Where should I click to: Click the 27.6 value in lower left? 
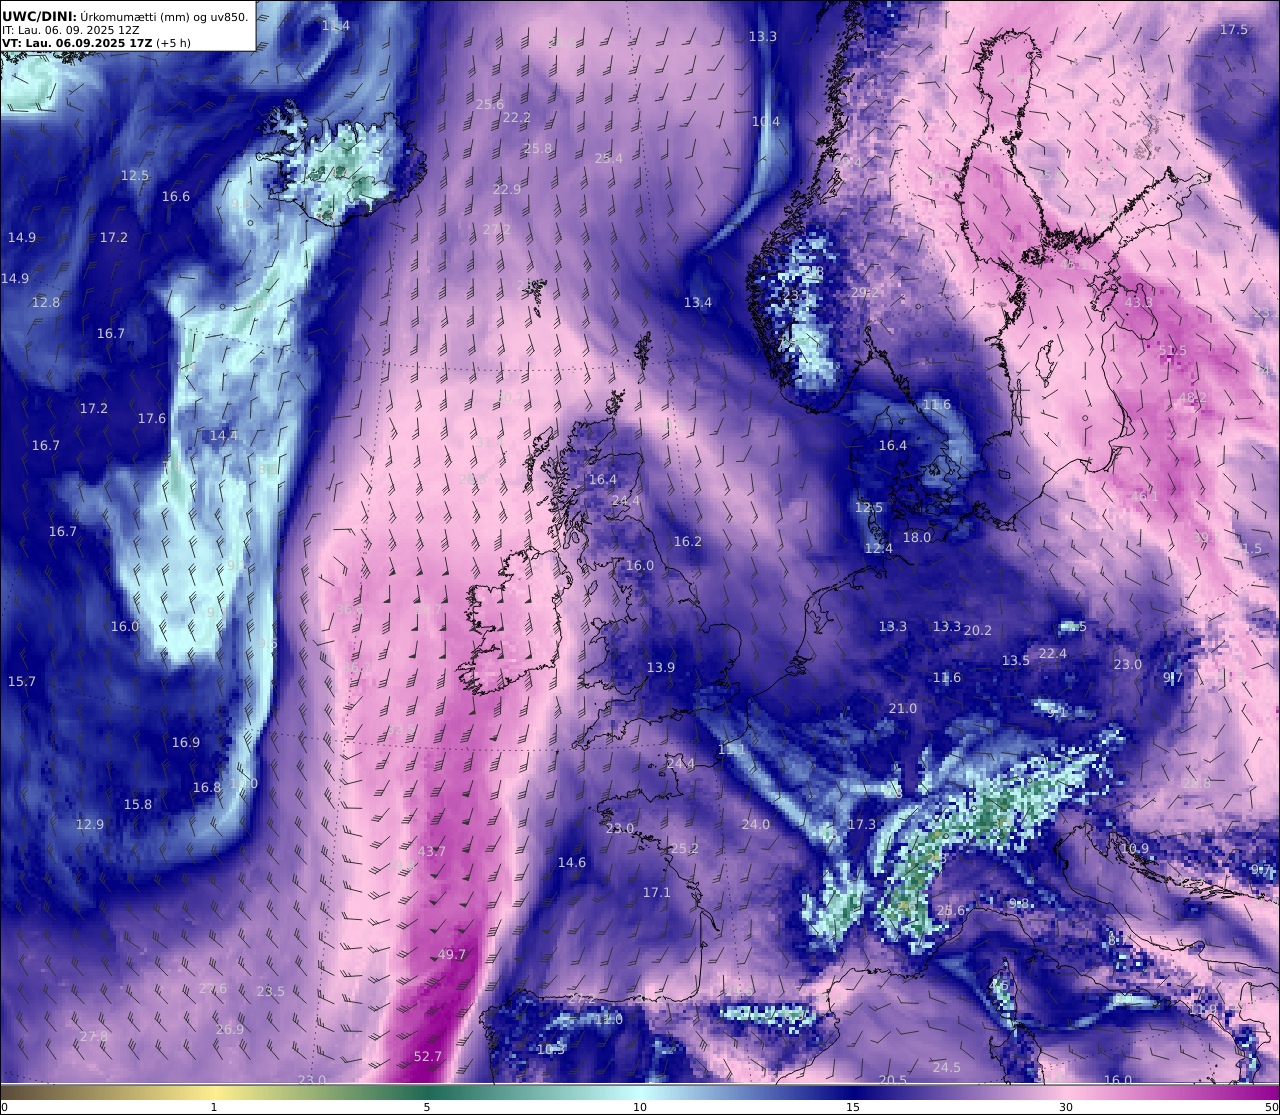click(213, 988)
